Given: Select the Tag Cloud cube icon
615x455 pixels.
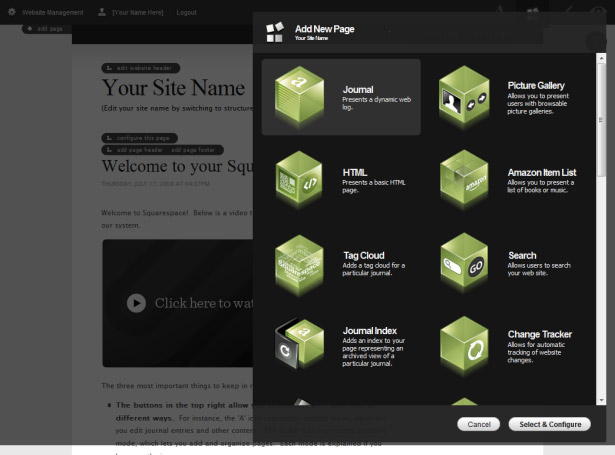Looking at the screenshot, I should click(300, 262).
